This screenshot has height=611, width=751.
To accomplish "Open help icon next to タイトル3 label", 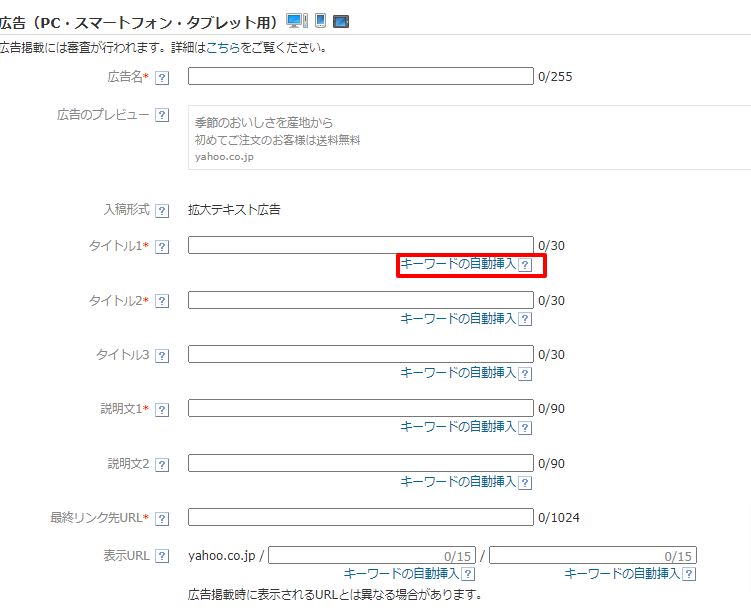I will click(x=162, y=356).
